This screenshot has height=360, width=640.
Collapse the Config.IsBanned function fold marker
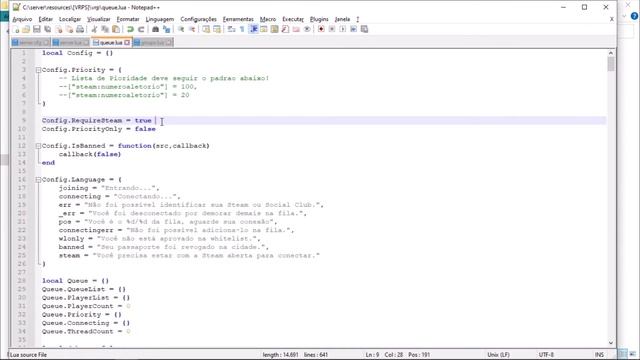(38, 146)
